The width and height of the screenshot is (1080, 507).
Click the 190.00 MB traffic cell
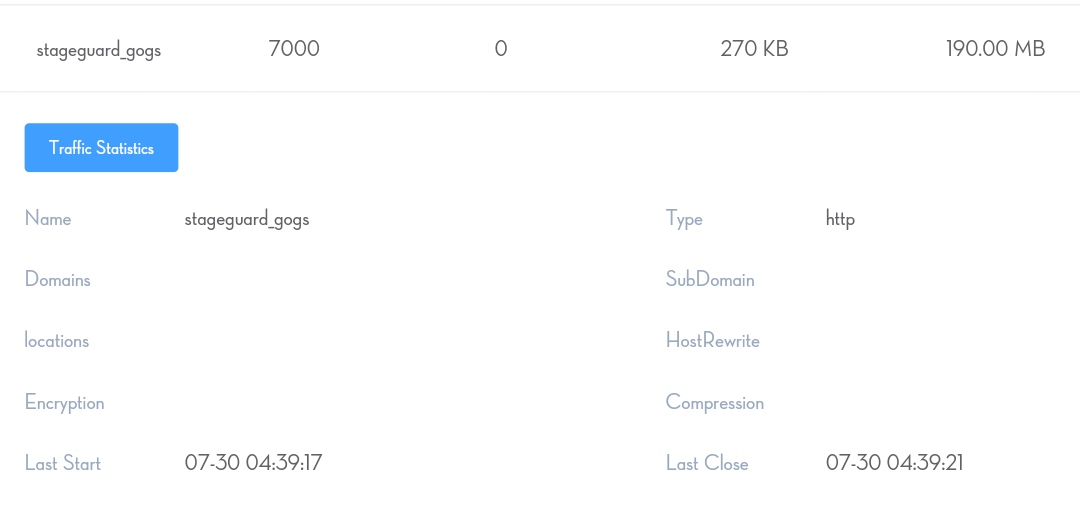point(995,48)
